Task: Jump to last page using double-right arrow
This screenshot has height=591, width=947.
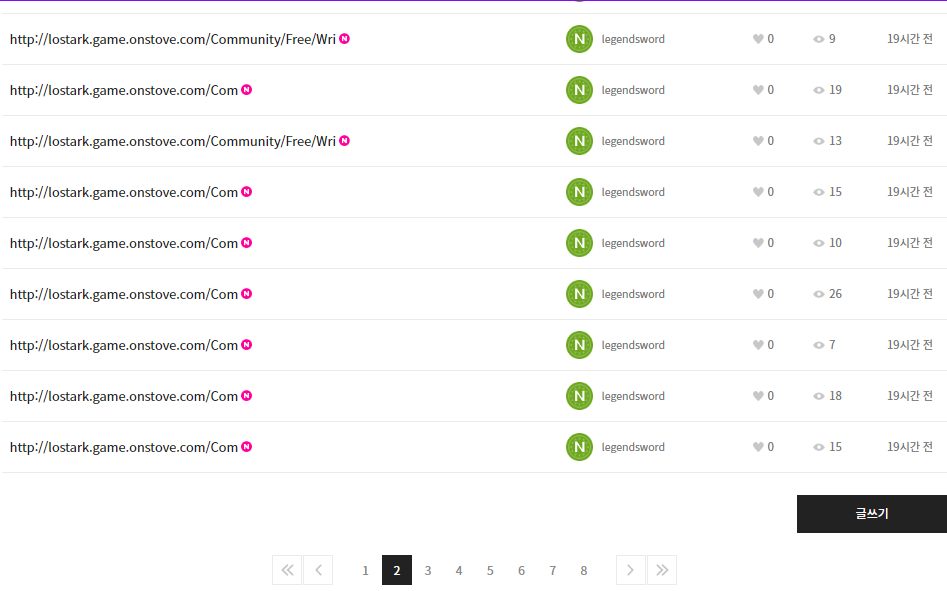Action: [x=662, y=570]
